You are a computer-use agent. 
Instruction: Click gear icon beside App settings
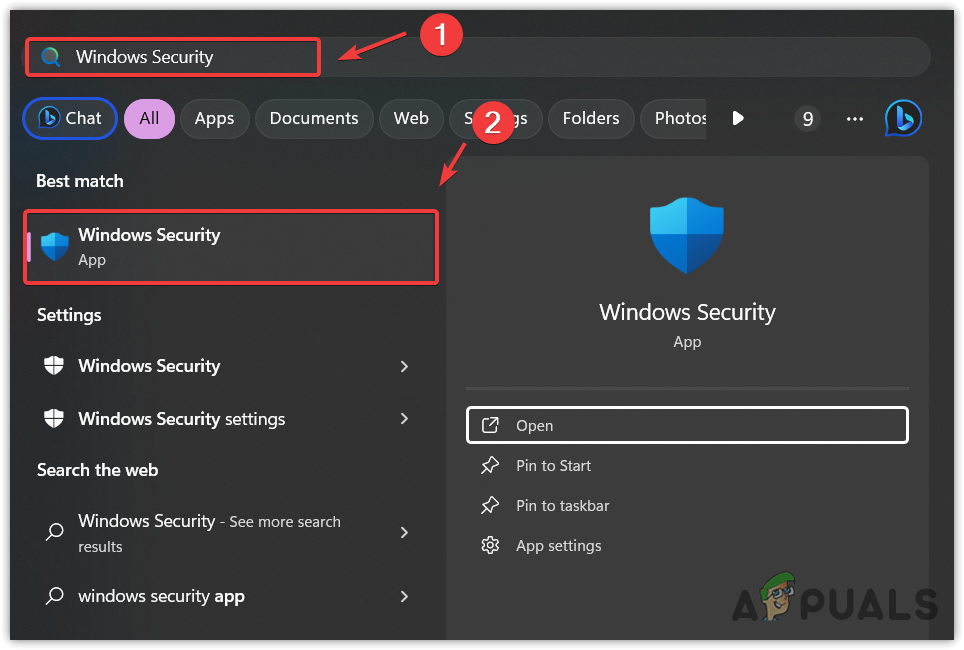click(x=490, y=545)
